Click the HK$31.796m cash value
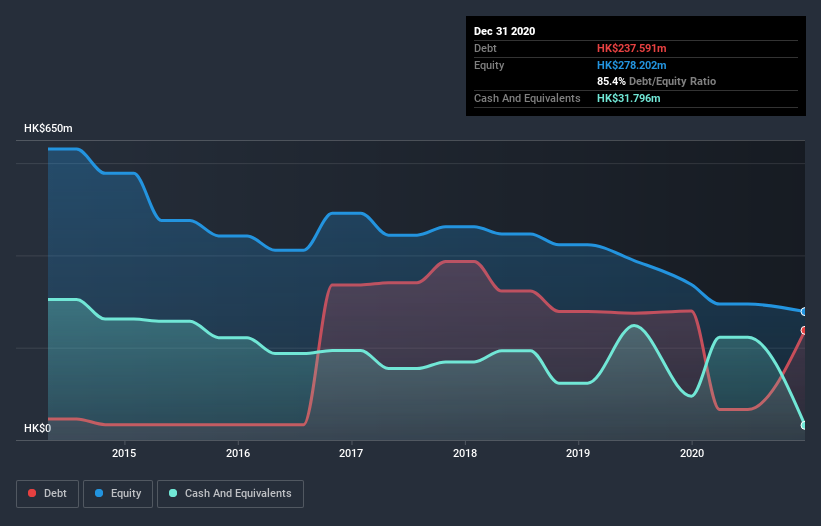The height and width of the screenshot is (526, 821). pyautogui.click(x=628, y=98)
